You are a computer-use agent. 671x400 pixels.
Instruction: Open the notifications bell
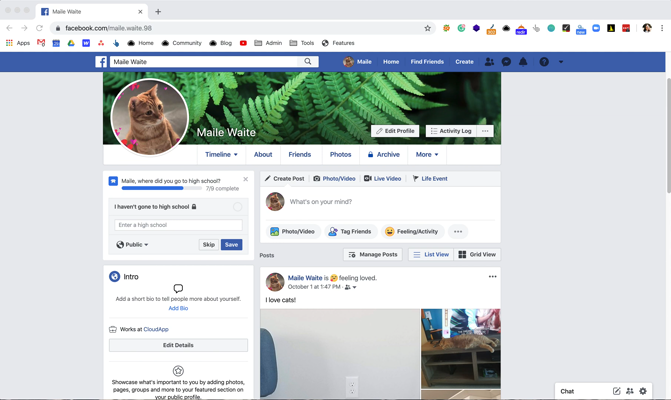point(523,62)
